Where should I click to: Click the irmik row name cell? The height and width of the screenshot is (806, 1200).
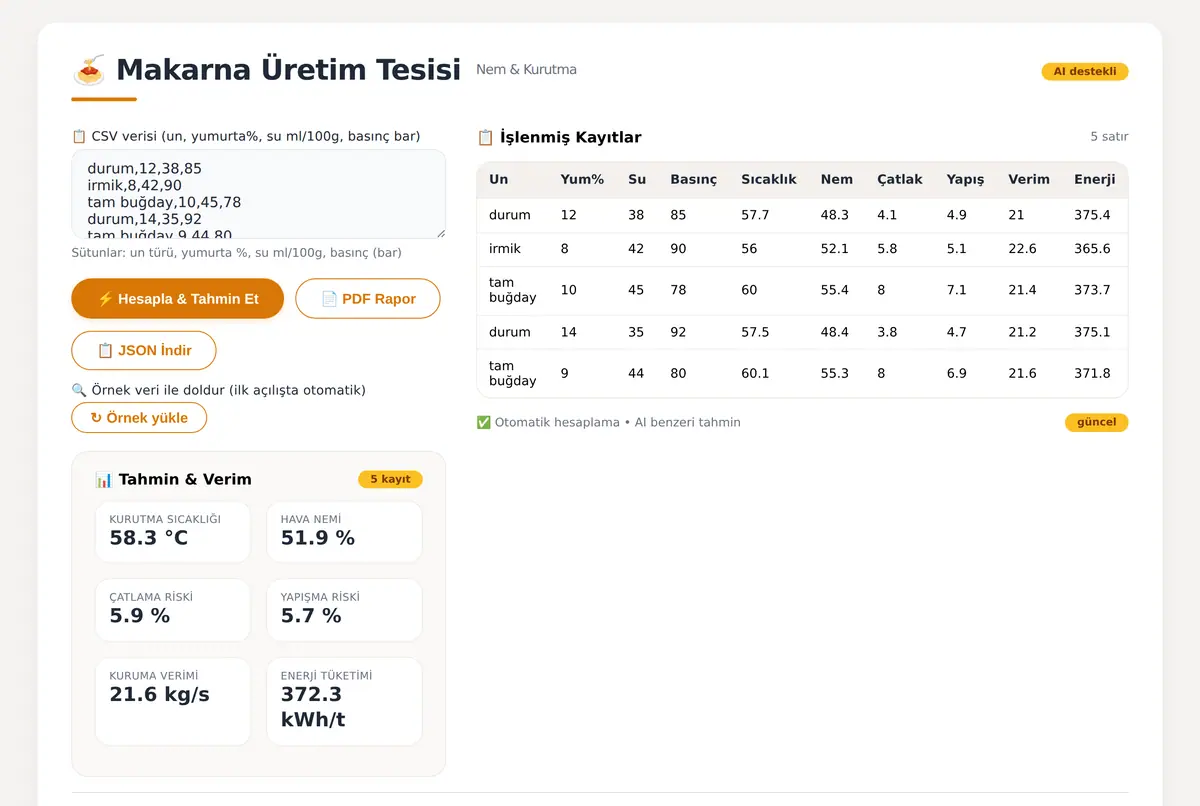(x=505, y=249)
